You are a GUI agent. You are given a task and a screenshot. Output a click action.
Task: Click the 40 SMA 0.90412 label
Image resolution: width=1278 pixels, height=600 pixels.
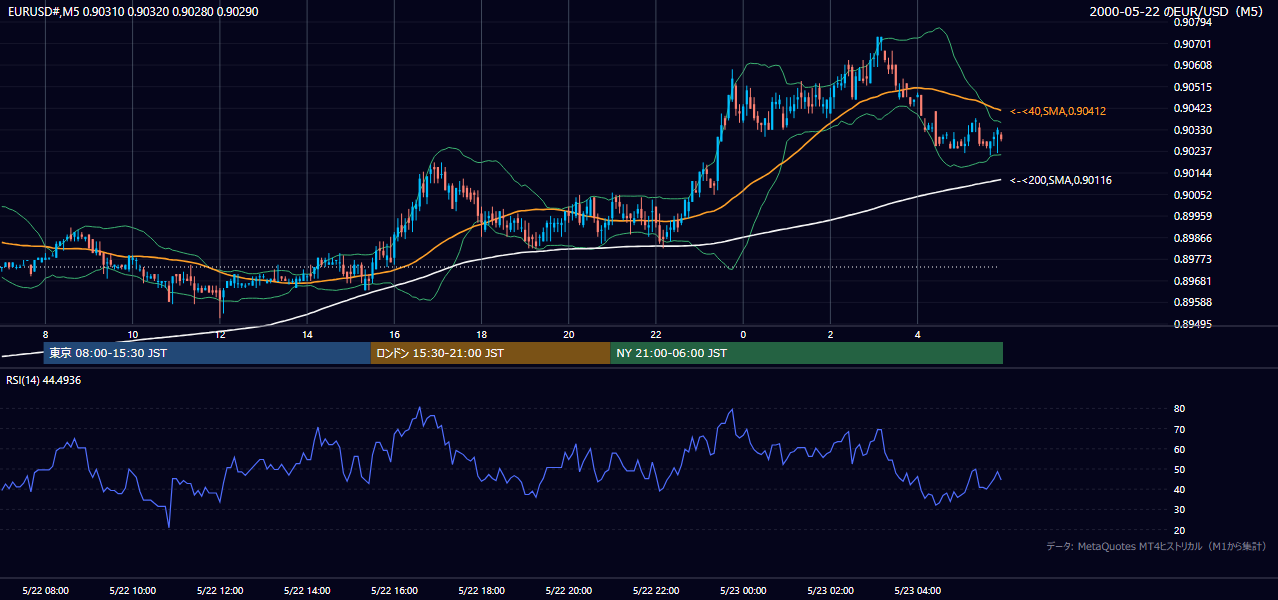pos(1059,111)
